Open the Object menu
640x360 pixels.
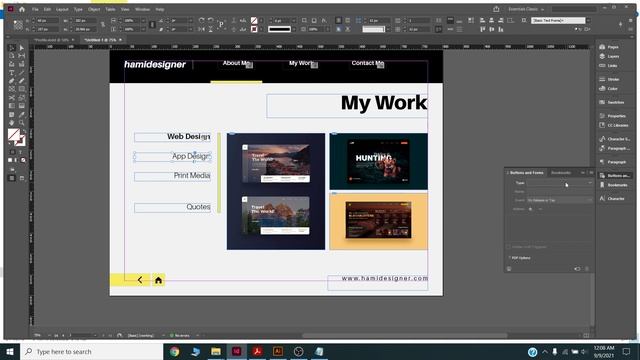[x=94, y=9]
